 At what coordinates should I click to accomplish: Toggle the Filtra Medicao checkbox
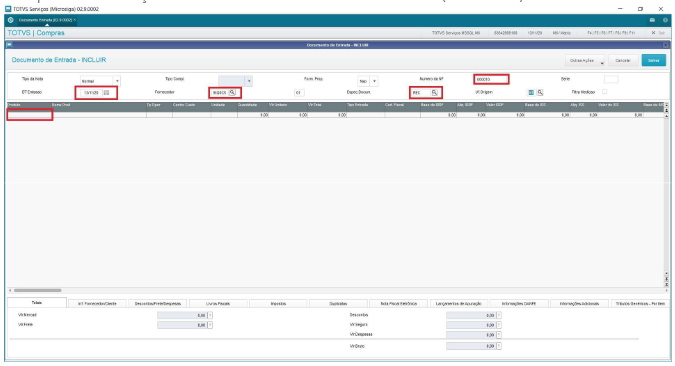point(605,91)
